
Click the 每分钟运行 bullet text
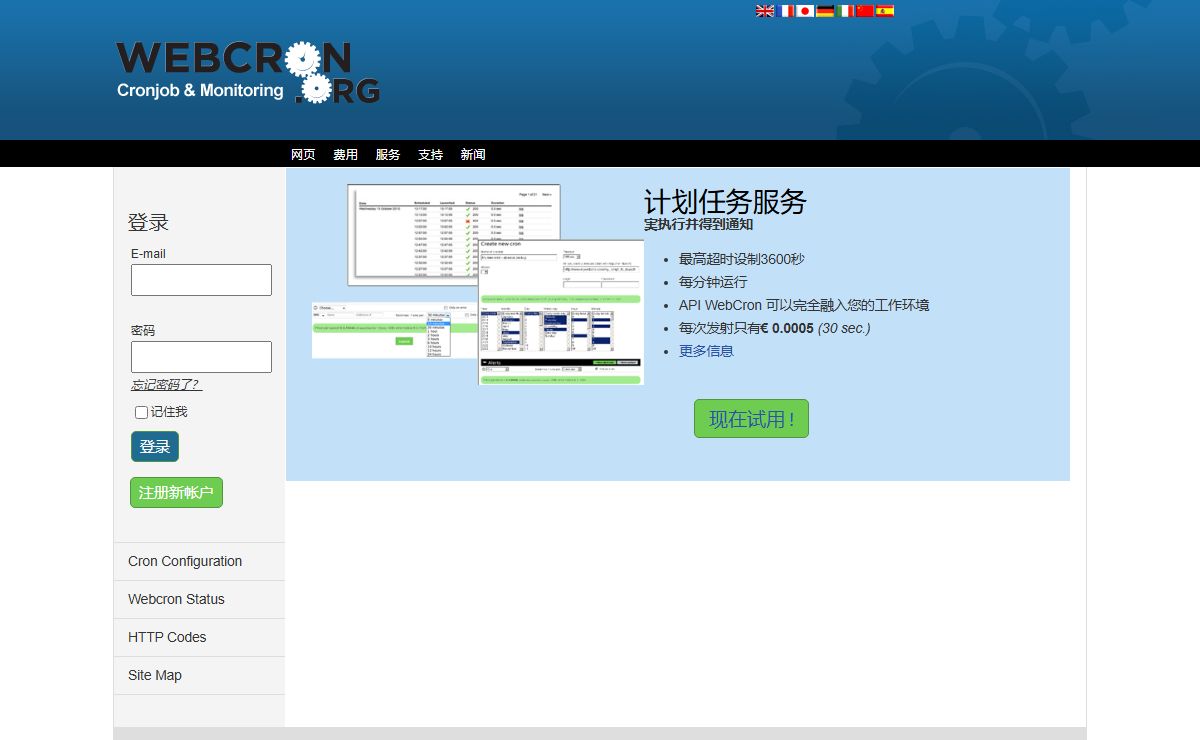[x=713, y=282]
